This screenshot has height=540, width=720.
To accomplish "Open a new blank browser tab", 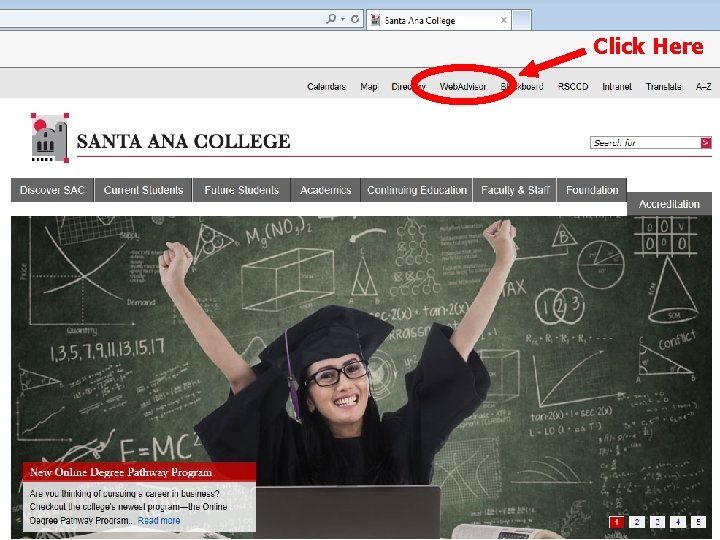I will (x=522, y=20).
